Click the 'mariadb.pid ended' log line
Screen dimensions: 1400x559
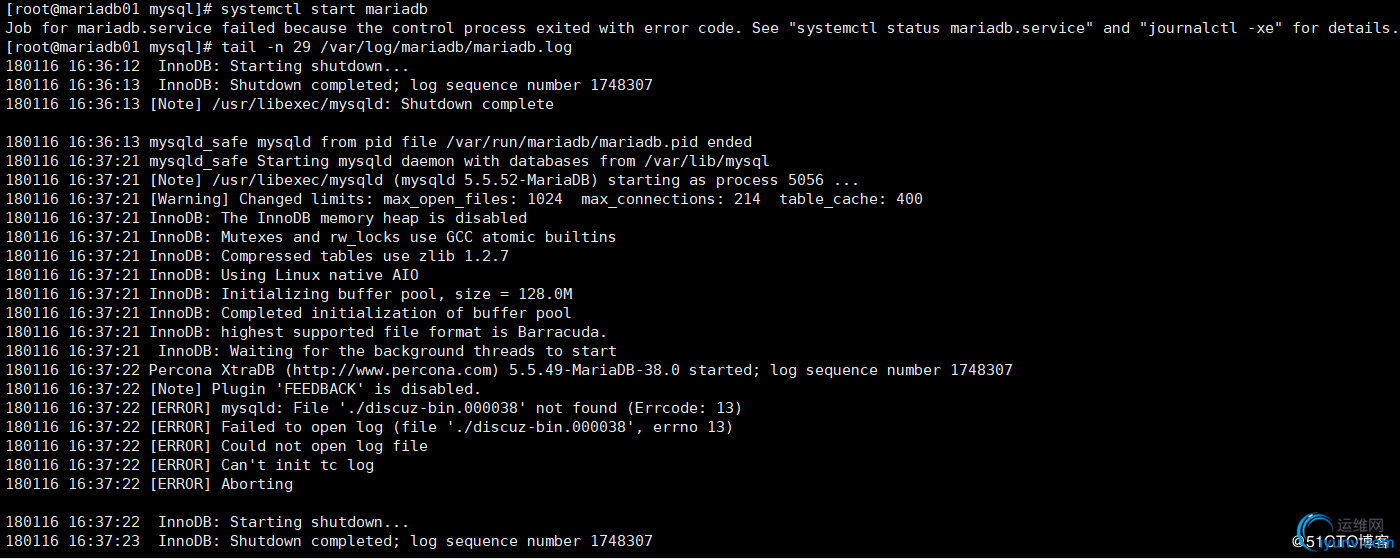(x=379, y=142)
